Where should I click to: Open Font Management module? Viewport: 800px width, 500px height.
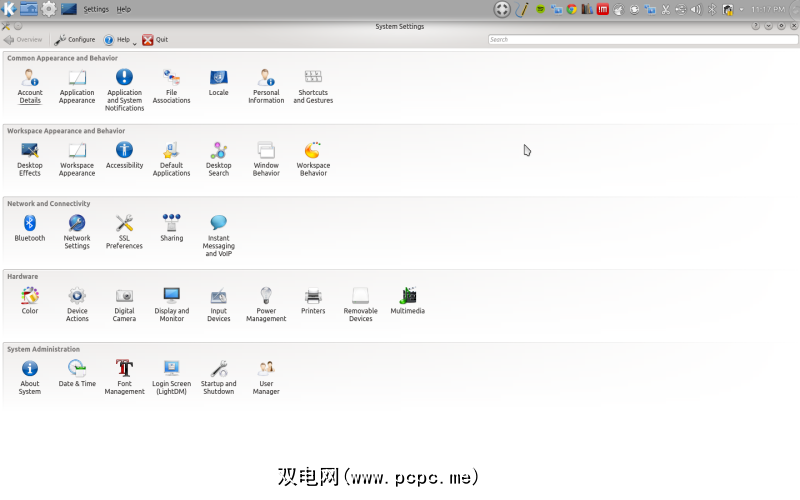tap(124, 378)
